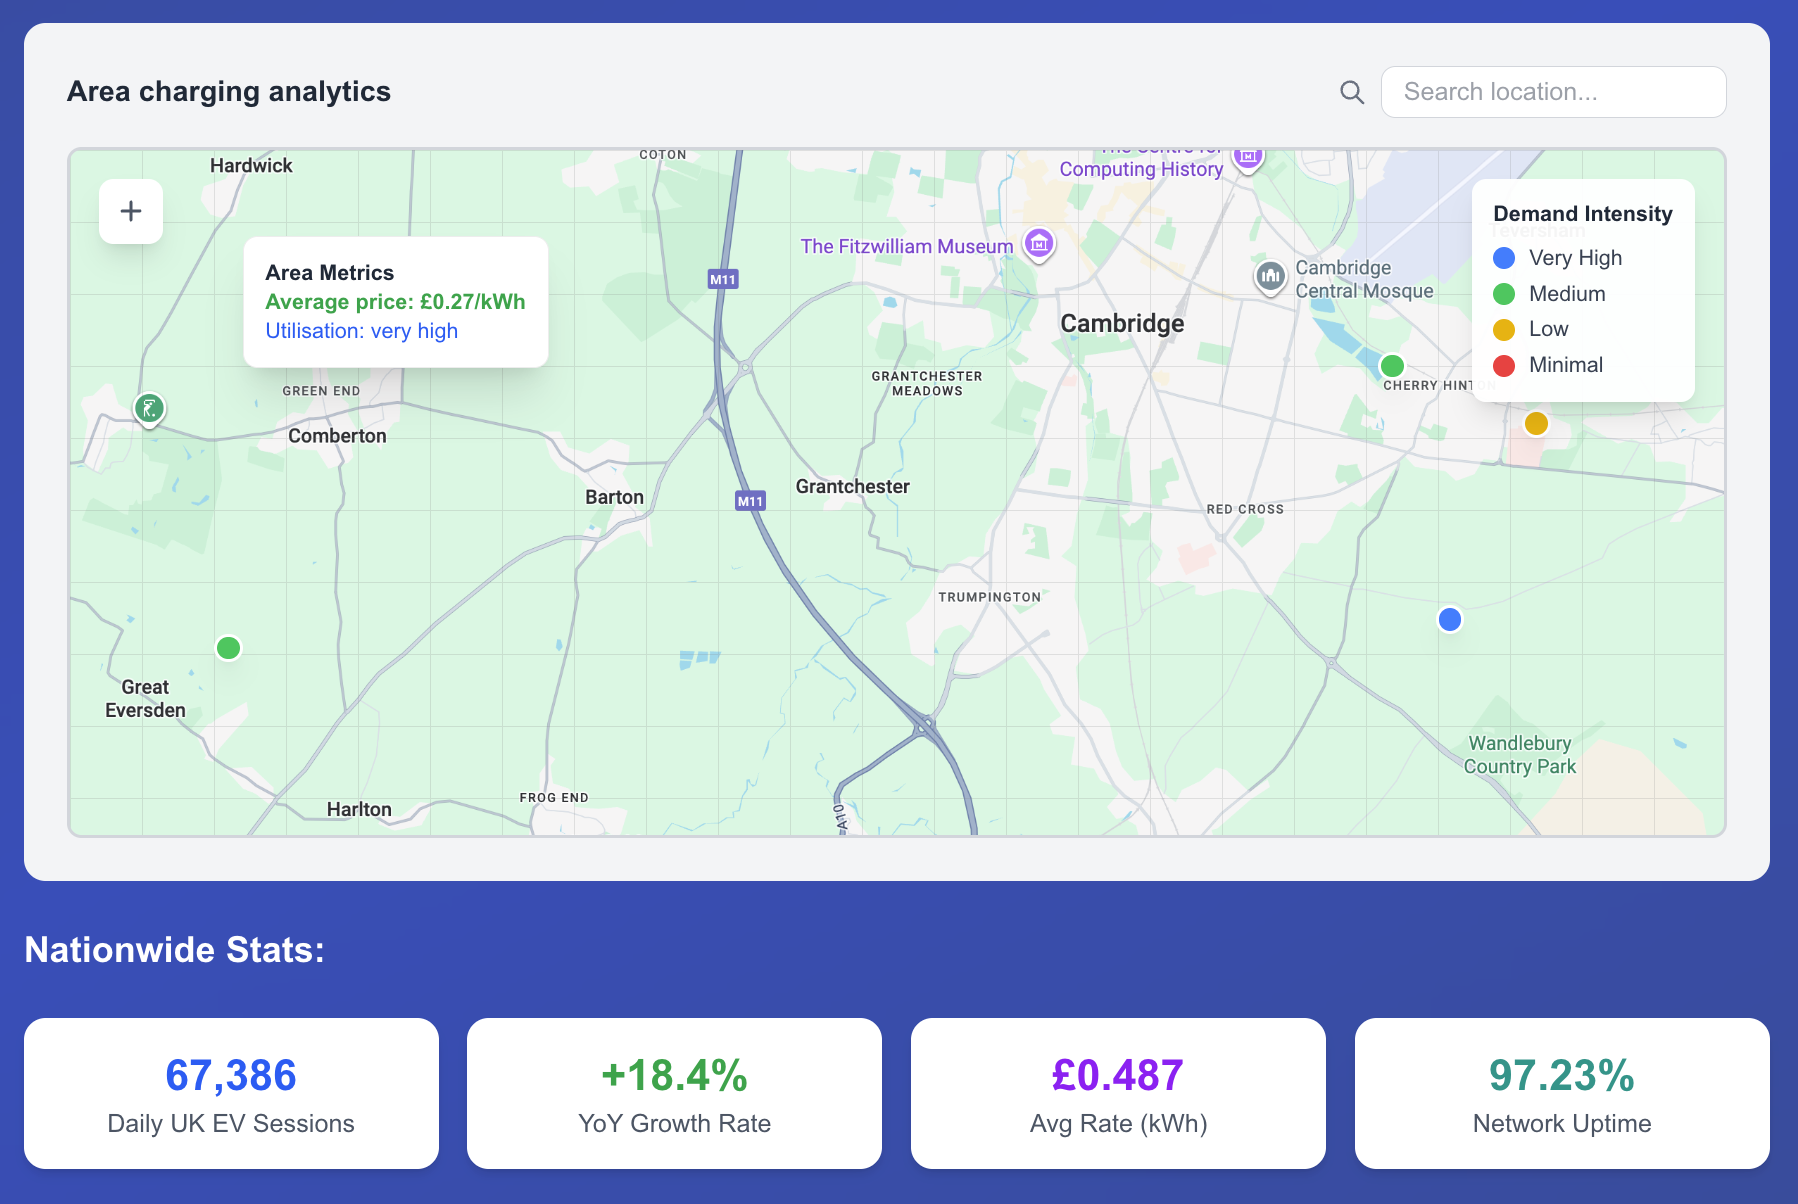Image resolution: width=1798 pixels, height=1204 pixels.
Task: Open the Avg Rate (kWh) card
Action: [1118, 1093]
